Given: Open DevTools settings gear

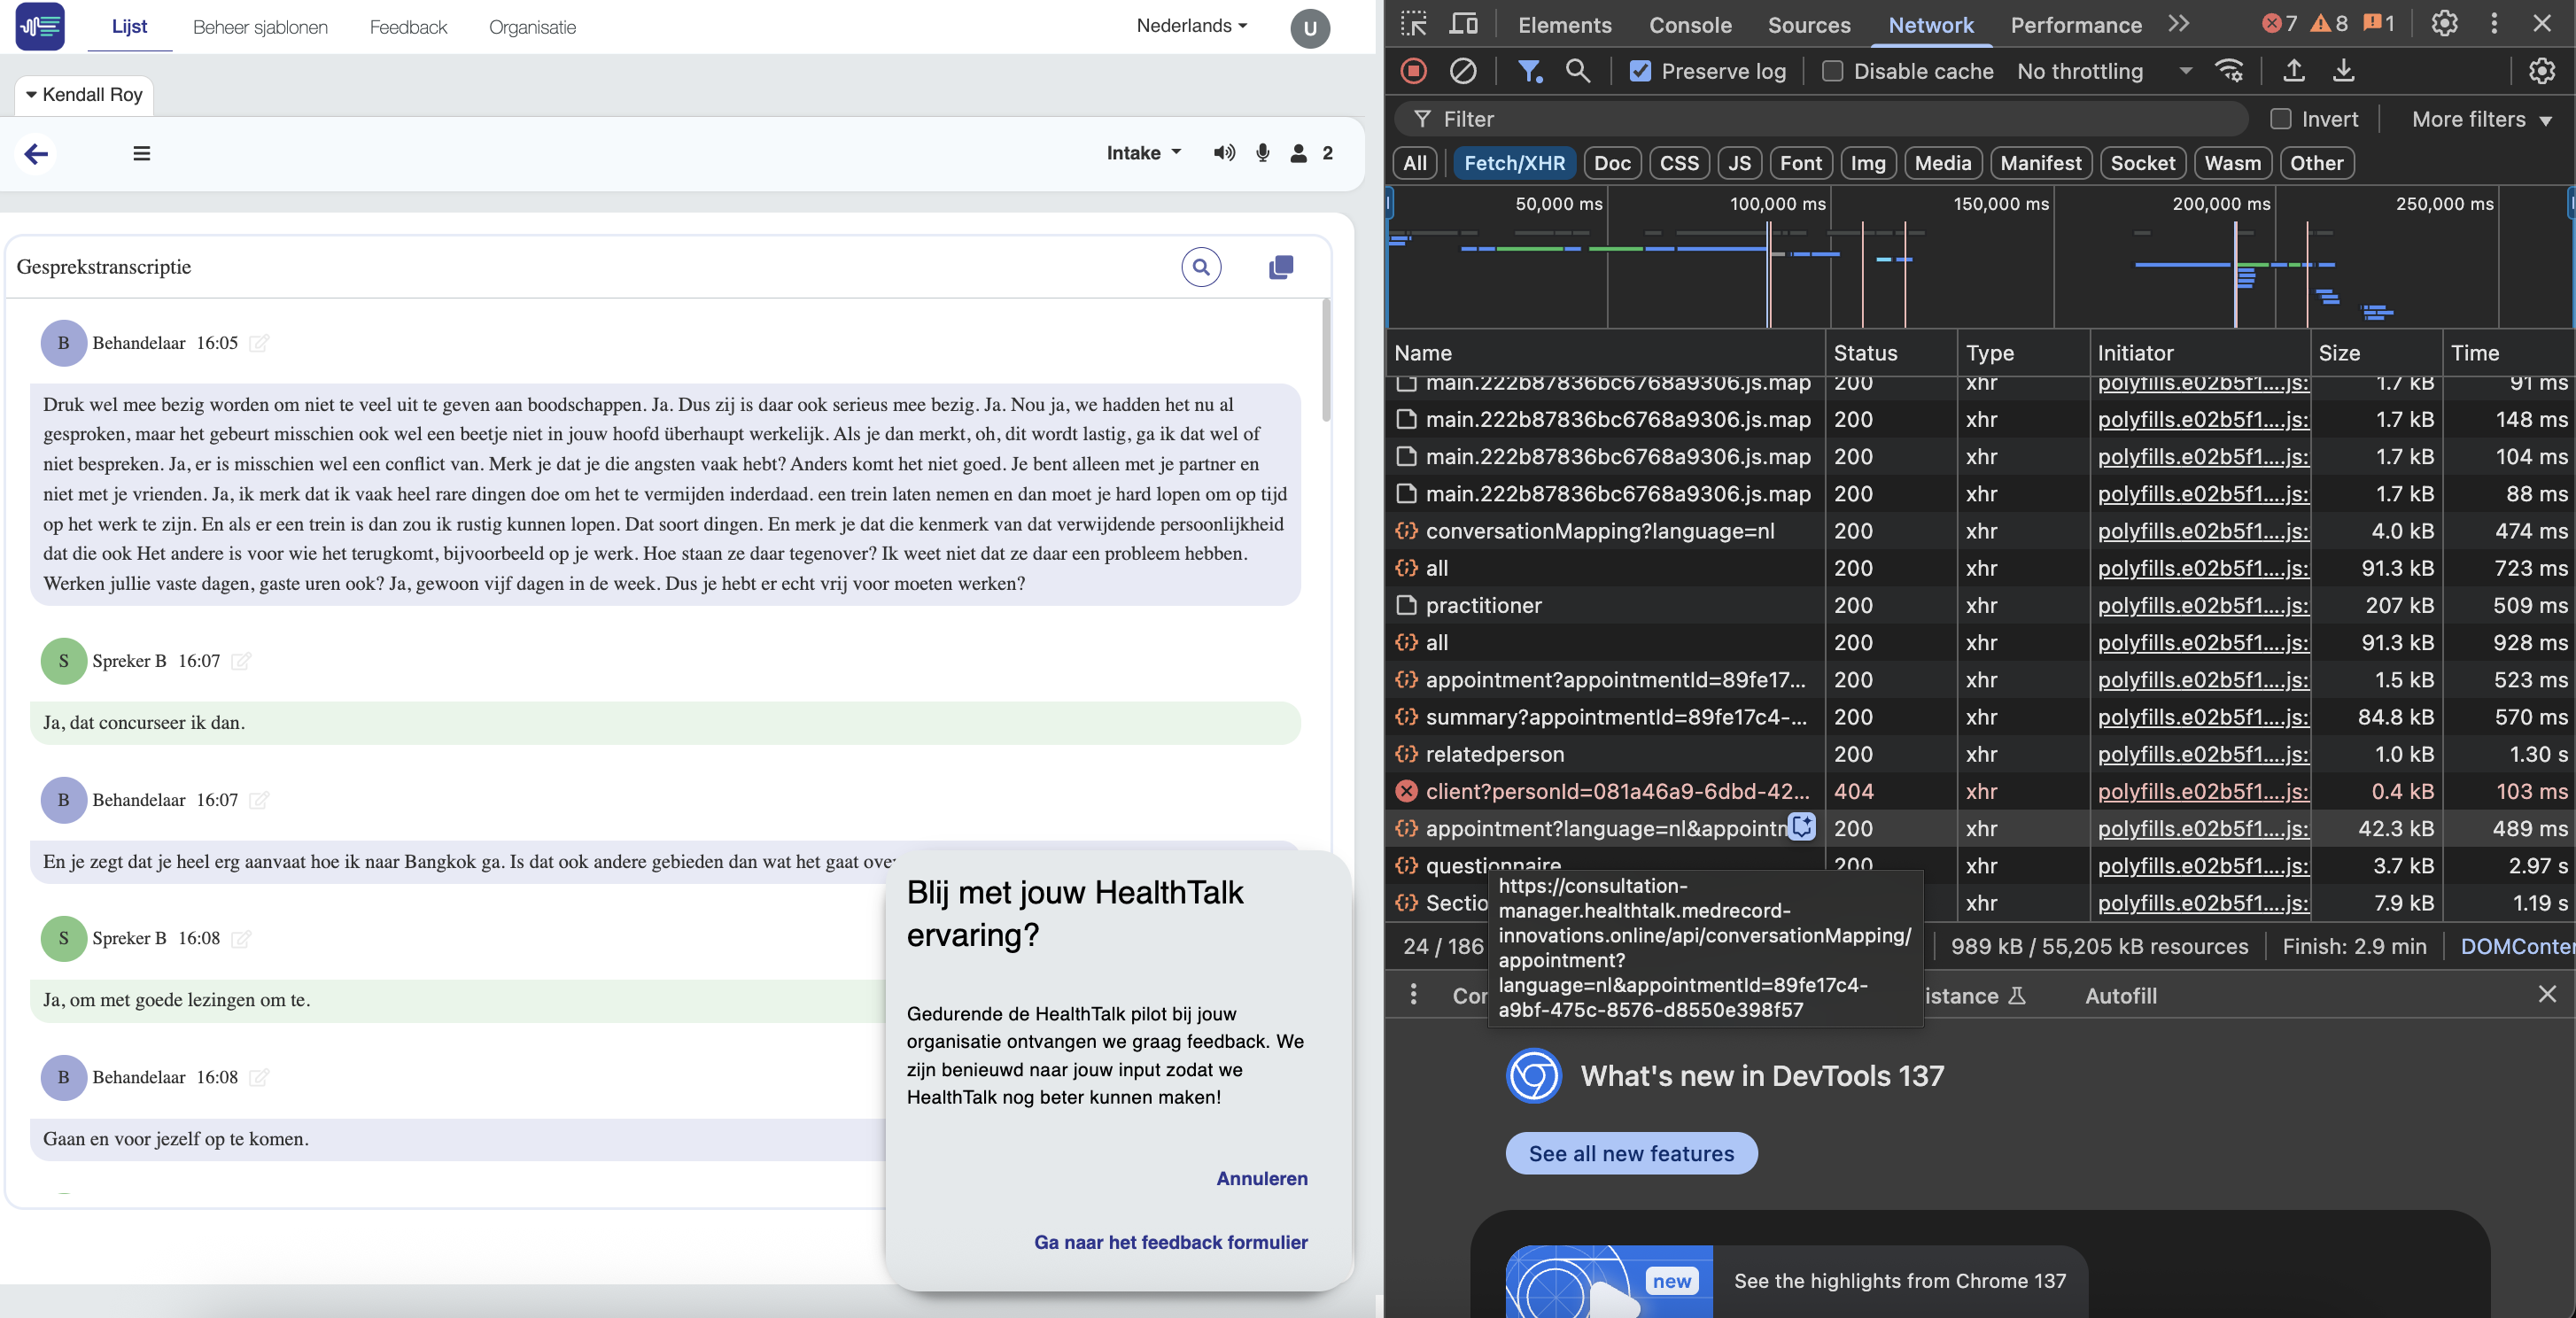Looking at the screenshot, I should pos(2444,24).
